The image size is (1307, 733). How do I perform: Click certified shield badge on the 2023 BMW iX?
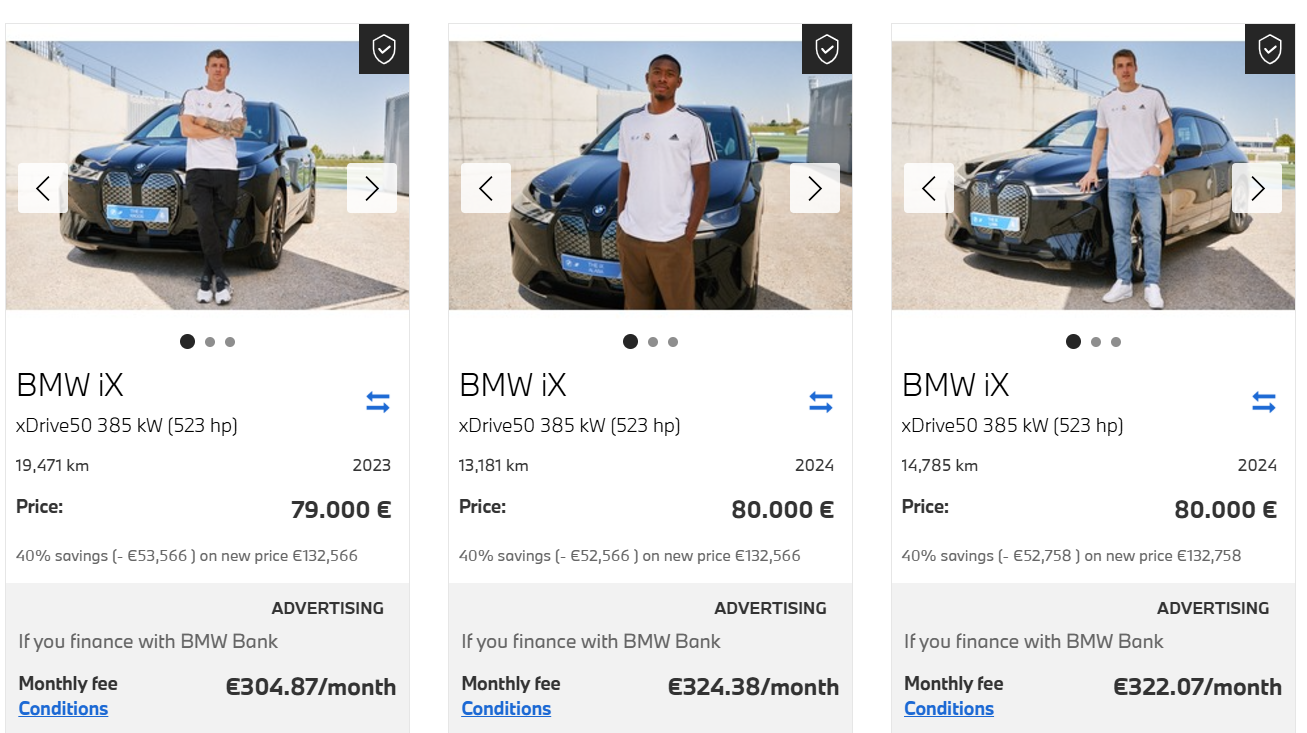384,49
